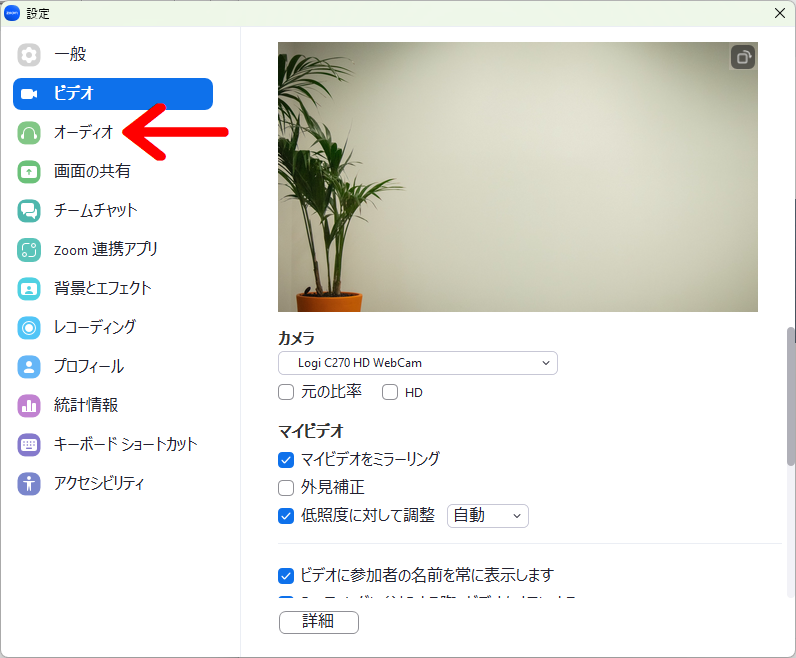Screen dimensions: 796x658
Task: Open キーボード ショートカット section
Action: coord(113,445)
